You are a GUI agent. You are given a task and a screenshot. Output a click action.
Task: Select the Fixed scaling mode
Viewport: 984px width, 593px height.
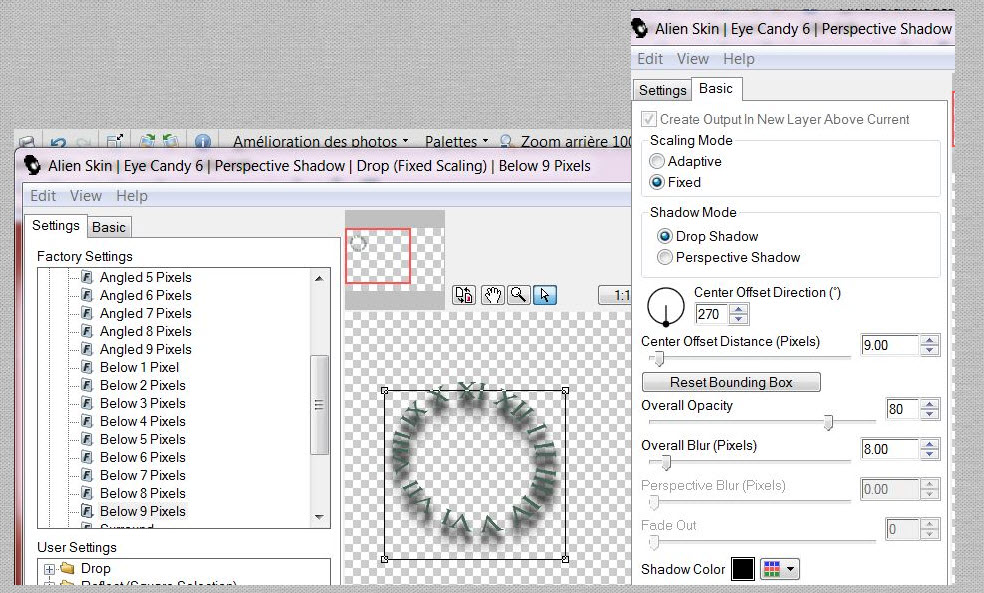[656, 183]
